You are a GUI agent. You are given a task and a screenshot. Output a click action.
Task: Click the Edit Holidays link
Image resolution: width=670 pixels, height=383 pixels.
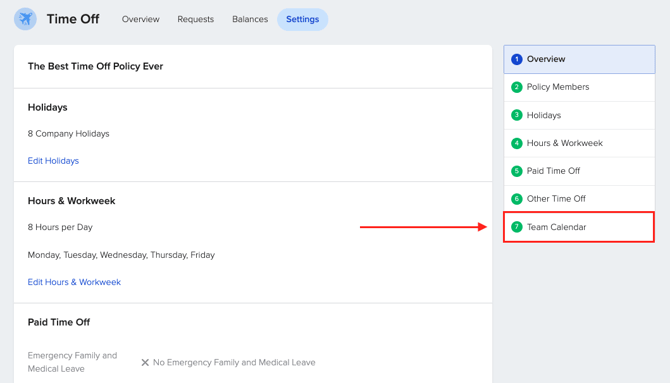[53, 161]
